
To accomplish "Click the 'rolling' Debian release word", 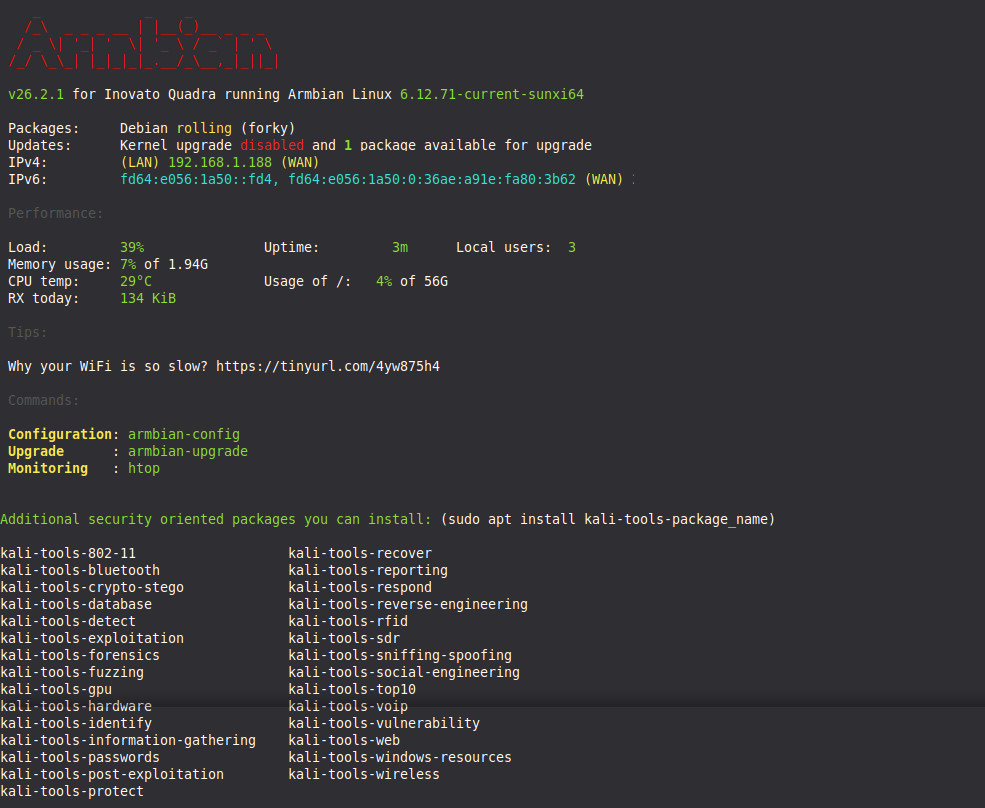I will (204, 128).
